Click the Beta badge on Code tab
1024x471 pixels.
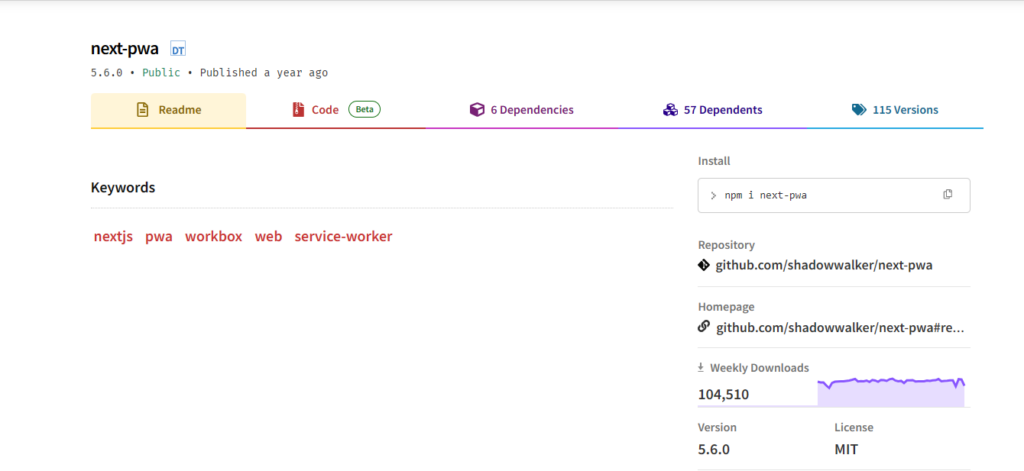[364, 109]
